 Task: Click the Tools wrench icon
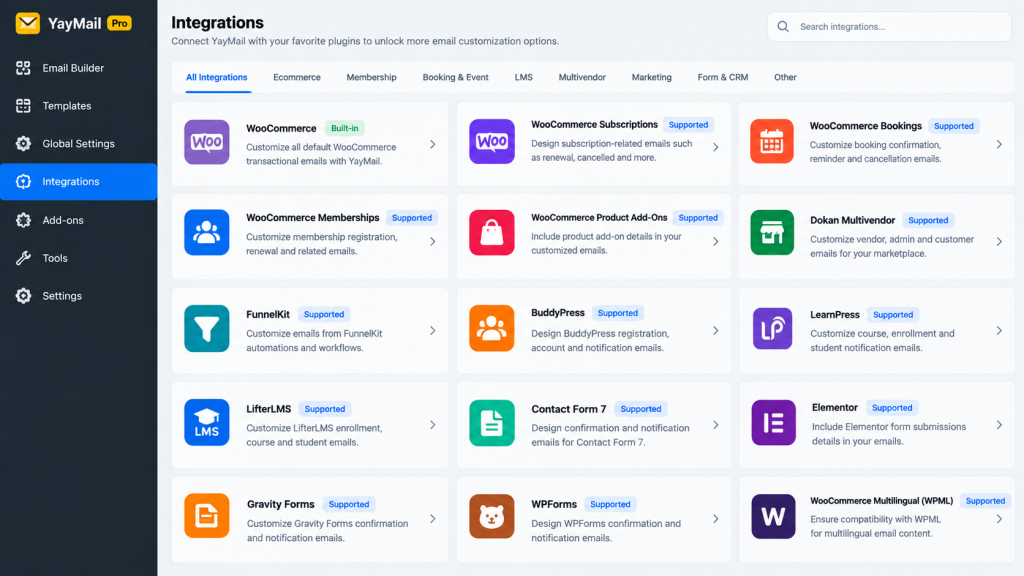click(24, 258)
